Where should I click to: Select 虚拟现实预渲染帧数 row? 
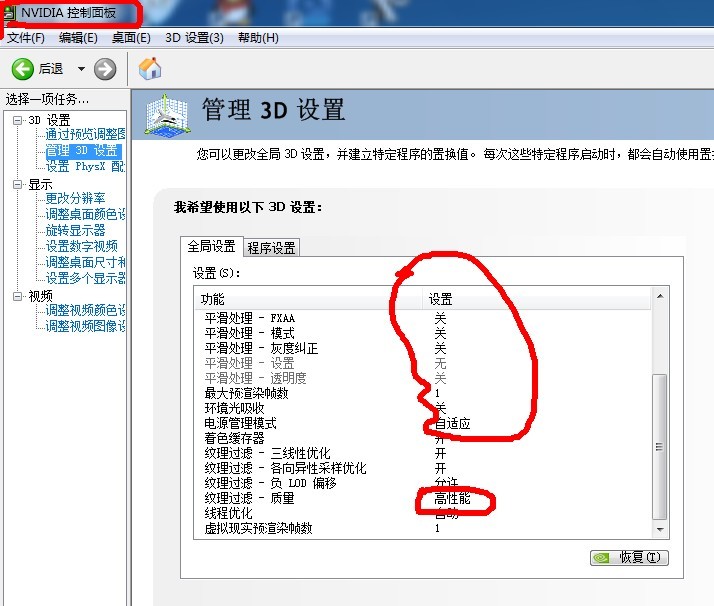[423, 528]
